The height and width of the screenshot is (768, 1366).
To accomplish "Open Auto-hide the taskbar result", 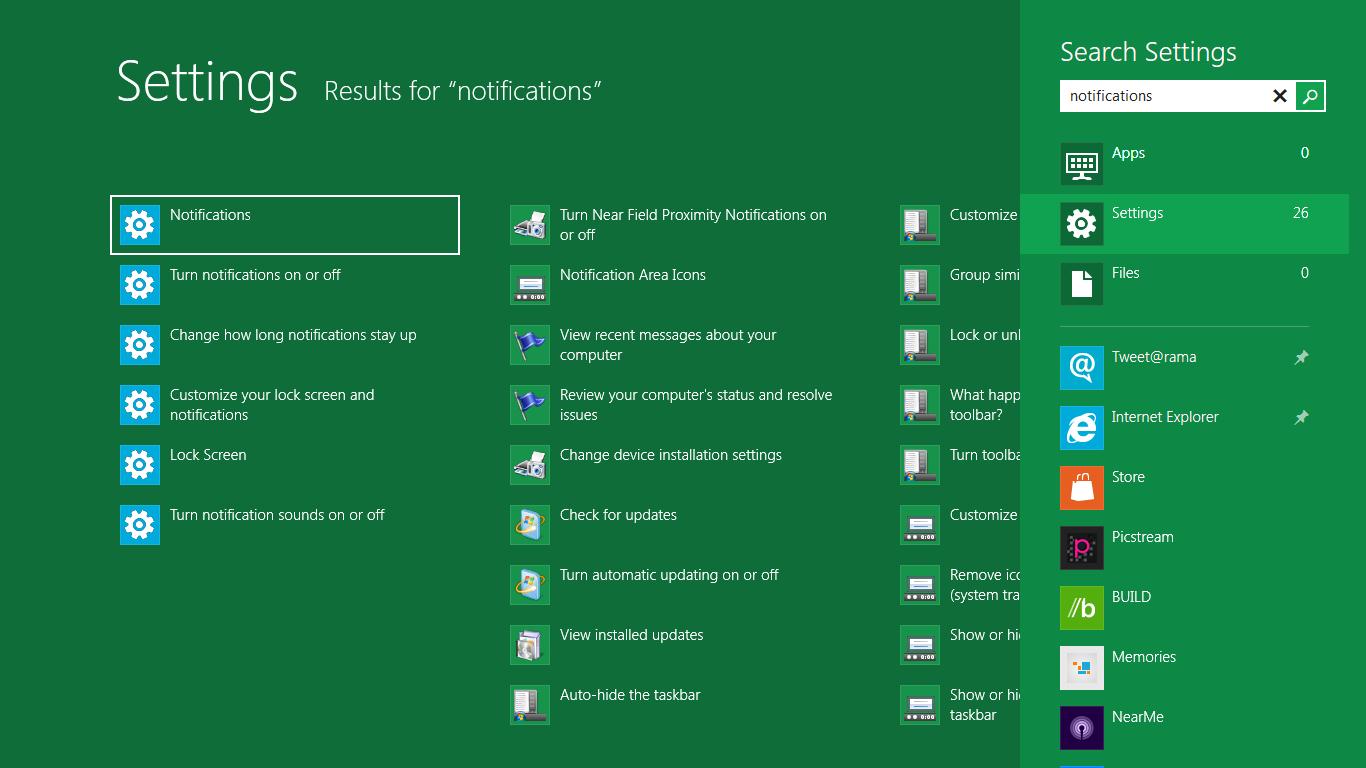I will [675, 705].
